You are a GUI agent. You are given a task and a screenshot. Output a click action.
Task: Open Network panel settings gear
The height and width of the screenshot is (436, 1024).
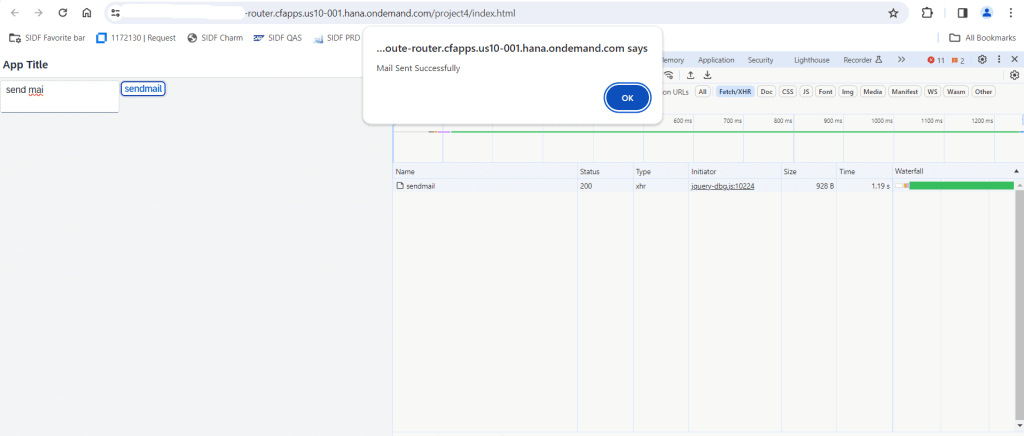click(1014, 75)
